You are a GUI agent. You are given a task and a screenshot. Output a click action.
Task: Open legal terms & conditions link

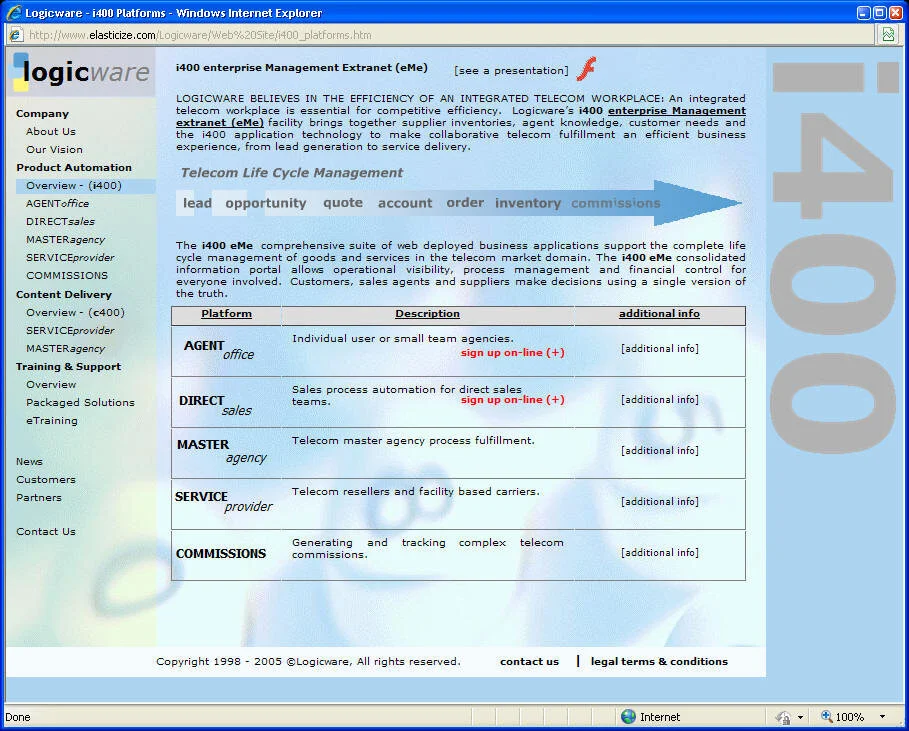pyautogui.click(x=659, y=661)
